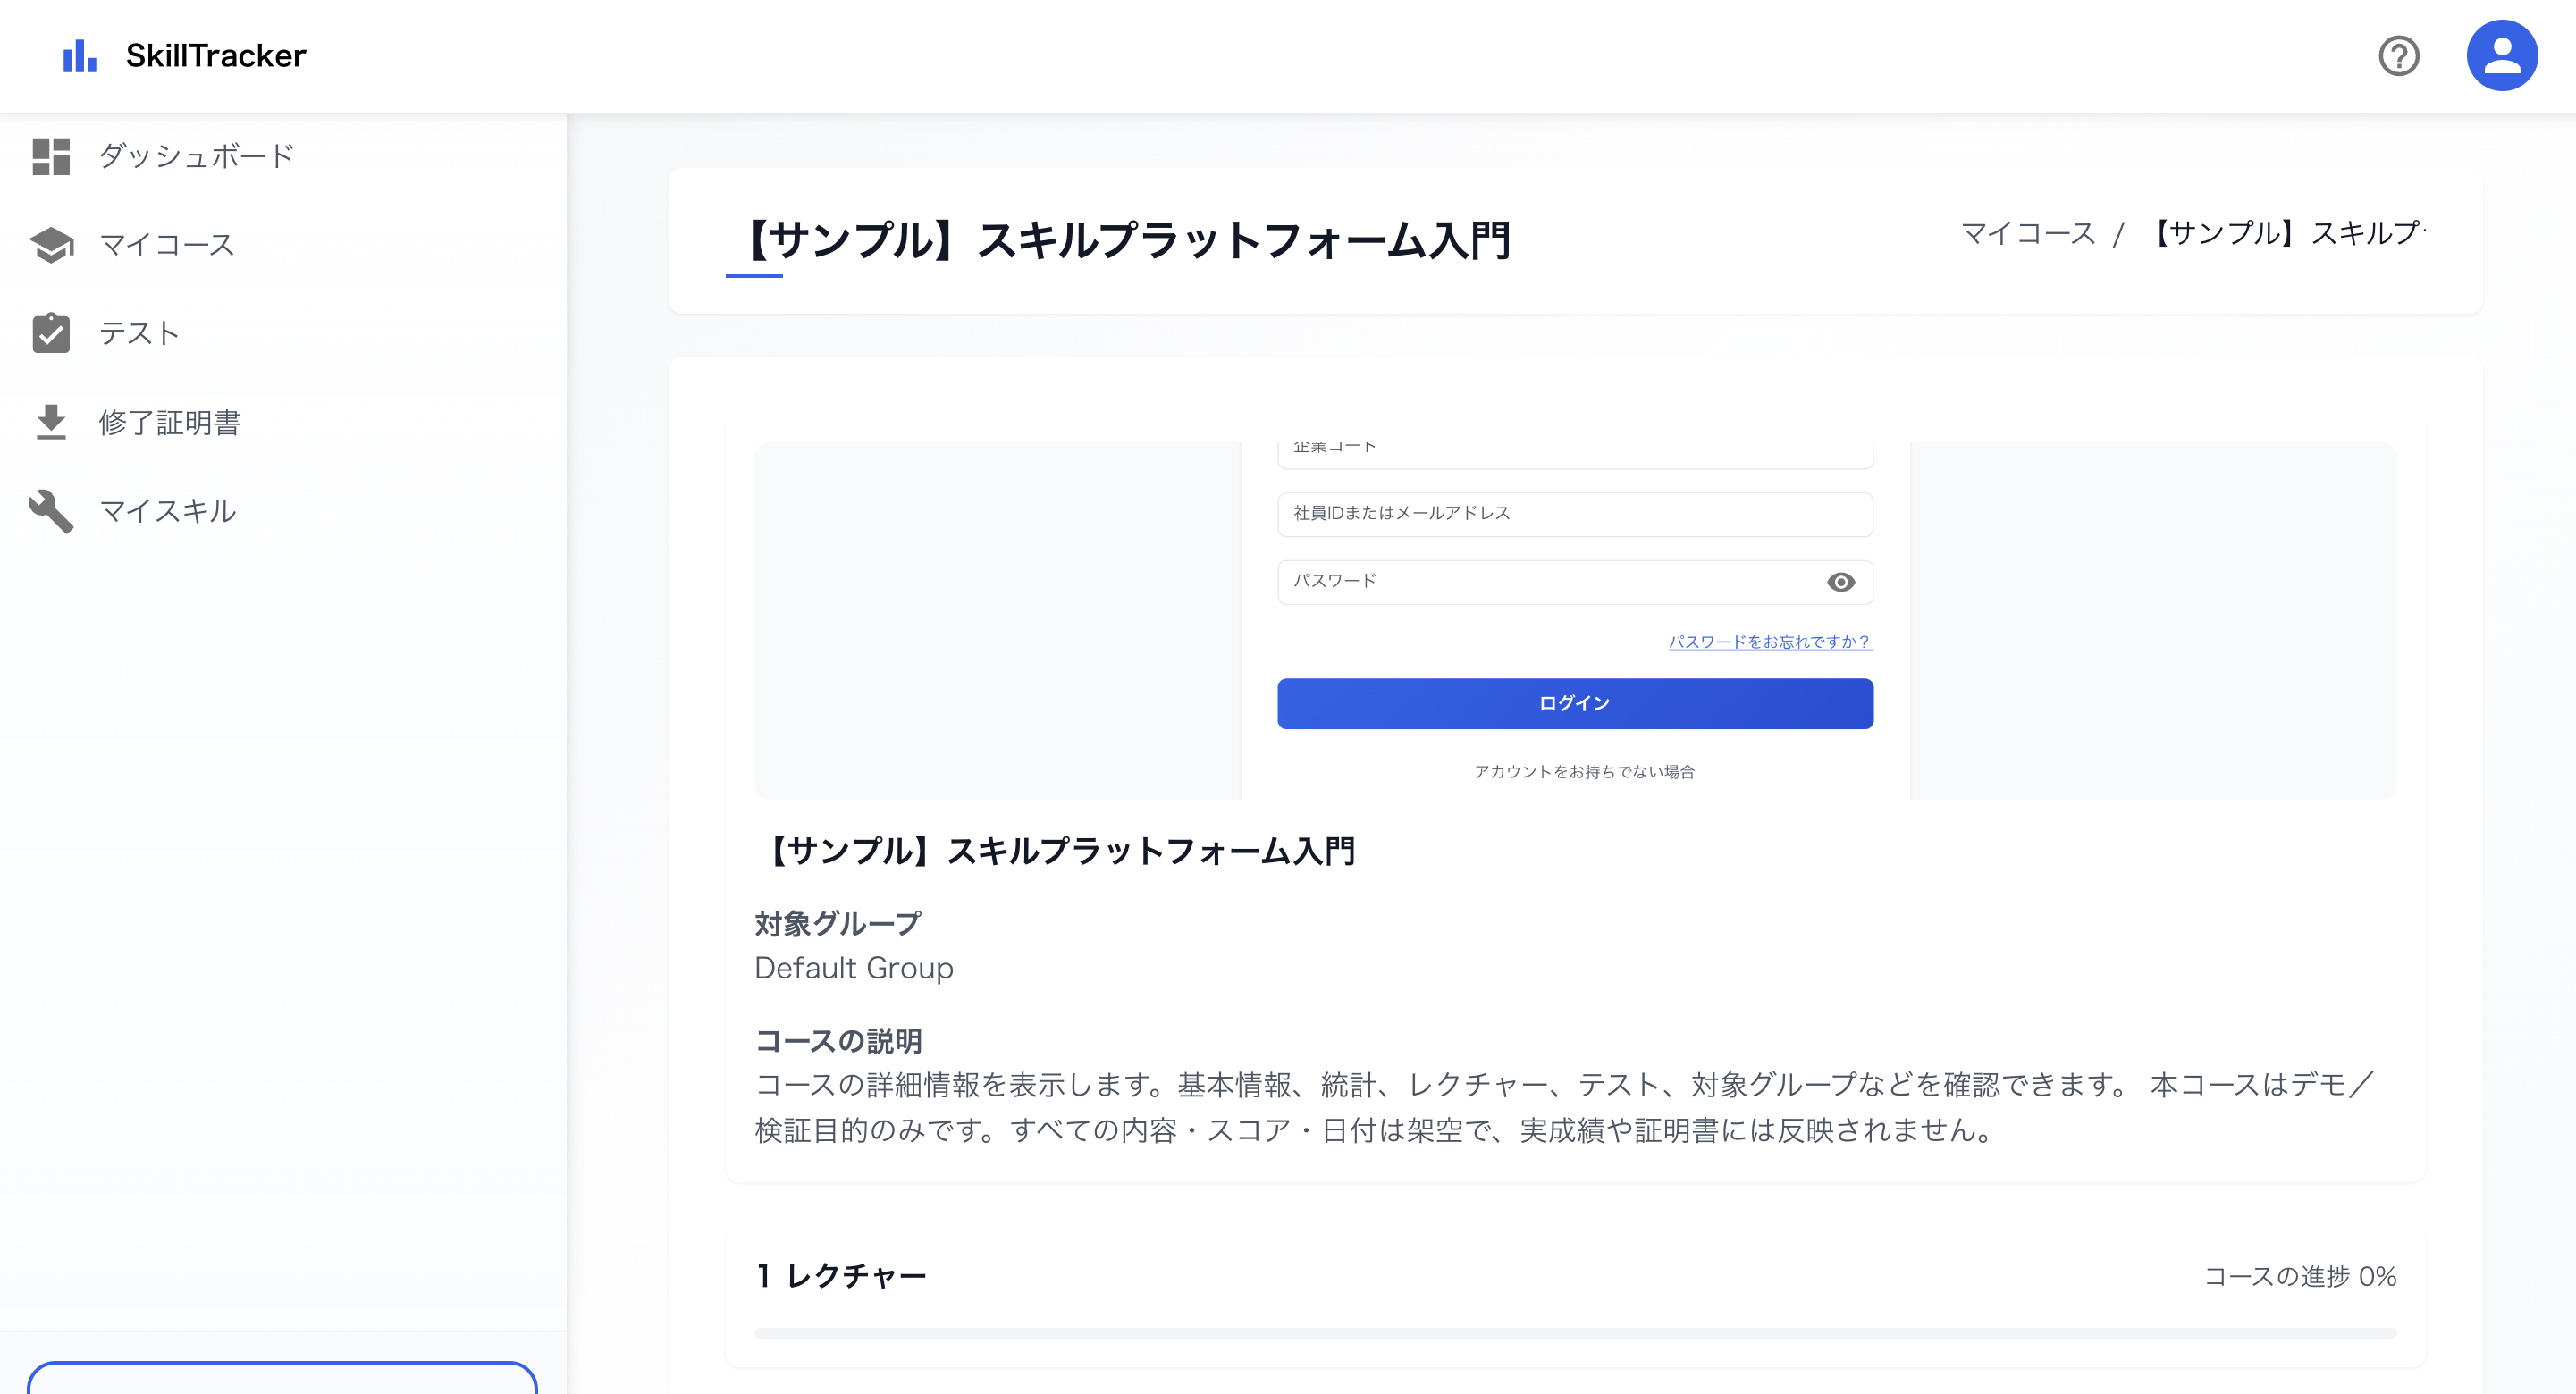The width and height of the screenshot is (2576, 1394).
Task: Select ダッシュボード in the sidebar
Action: tap(196, 156)
